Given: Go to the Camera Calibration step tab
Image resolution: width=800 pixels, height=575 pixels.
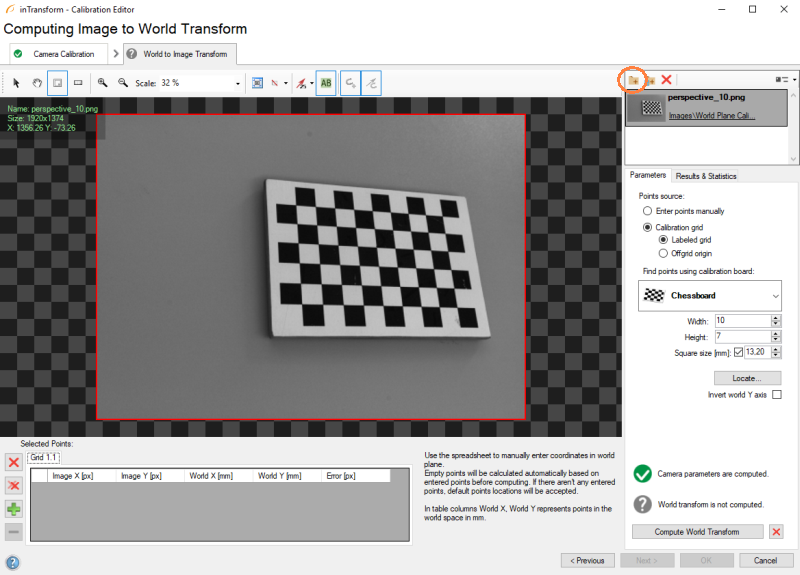Looking at the screenshot, I should pos(60,53).
